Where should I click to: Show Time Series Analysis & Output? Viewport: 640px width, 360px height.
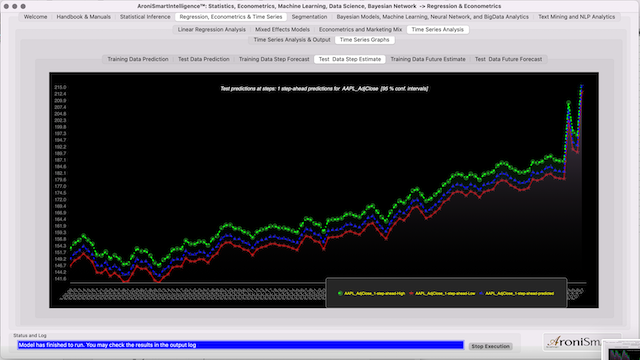pyautogui.click(x=292, y=40)
